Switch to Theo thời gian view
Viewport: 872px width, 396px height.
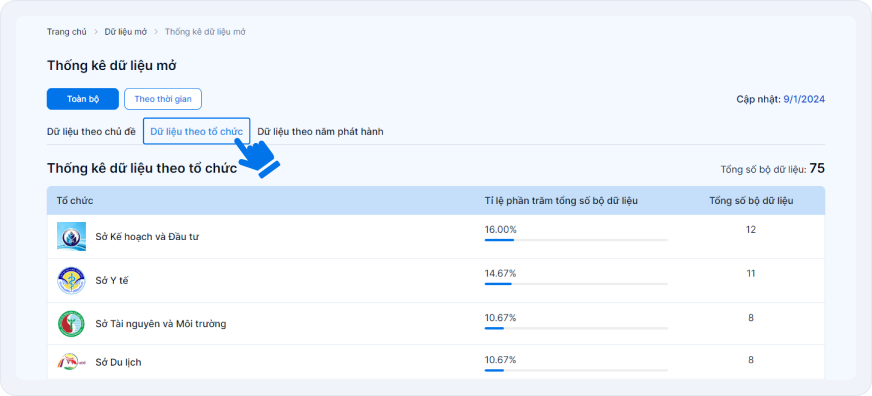point(163,99)
